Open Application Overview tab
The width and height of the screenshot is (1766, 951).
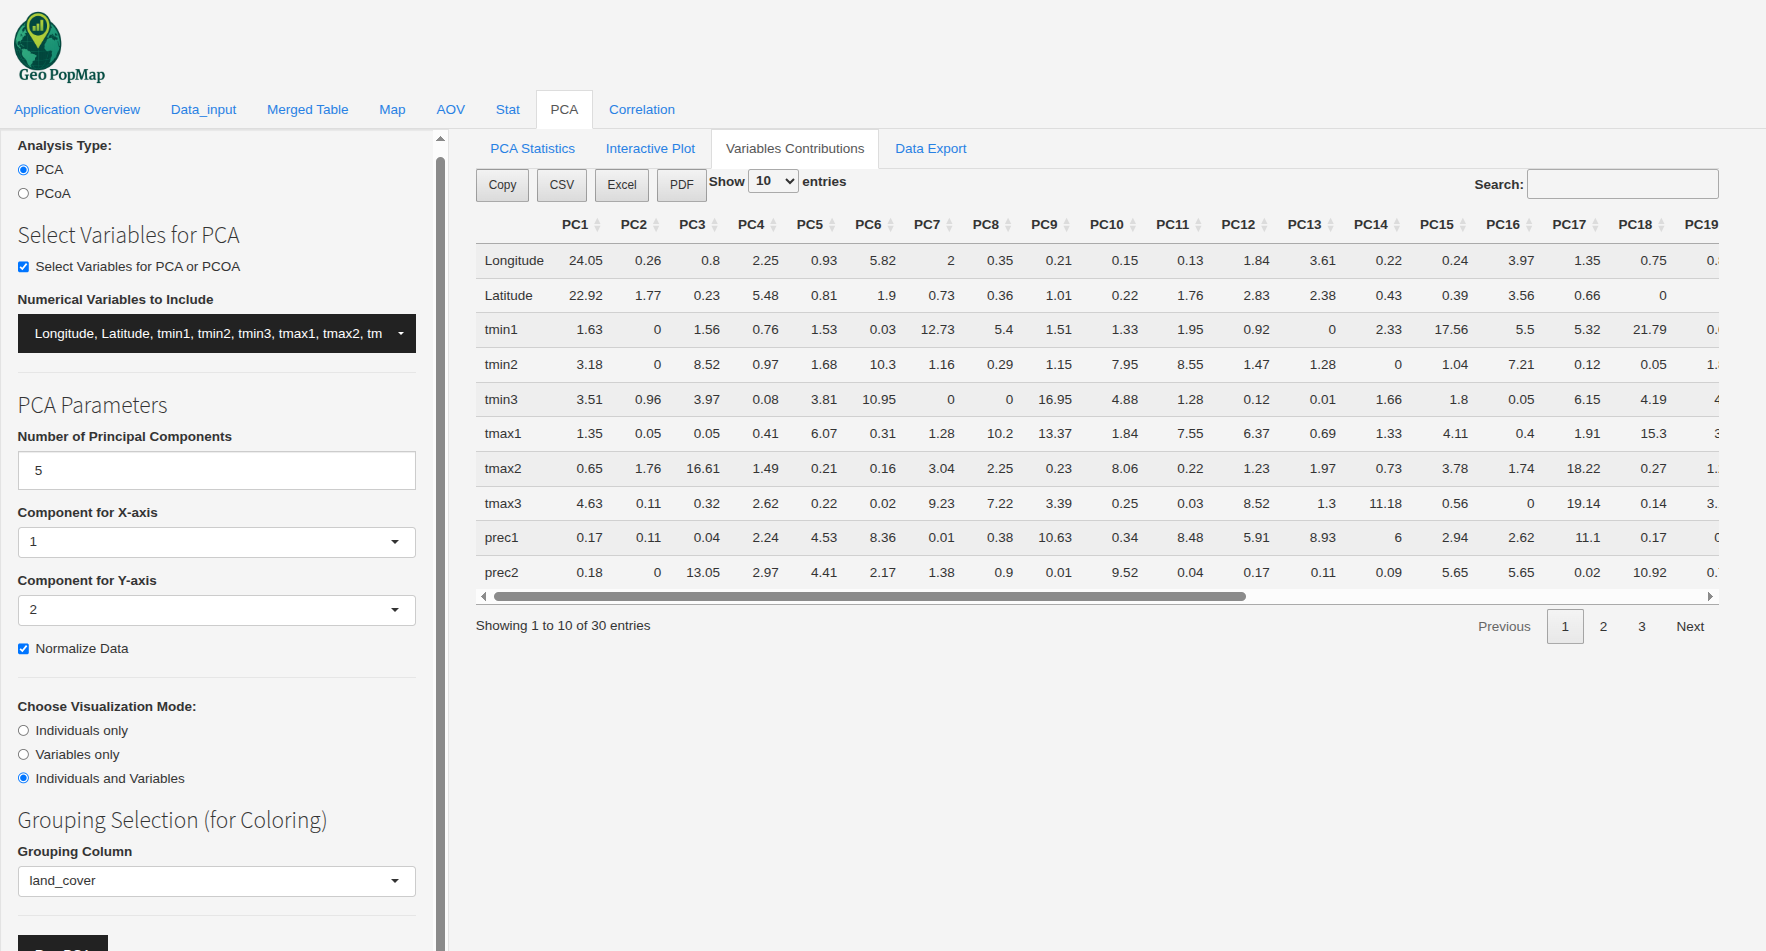coord(77,110)
